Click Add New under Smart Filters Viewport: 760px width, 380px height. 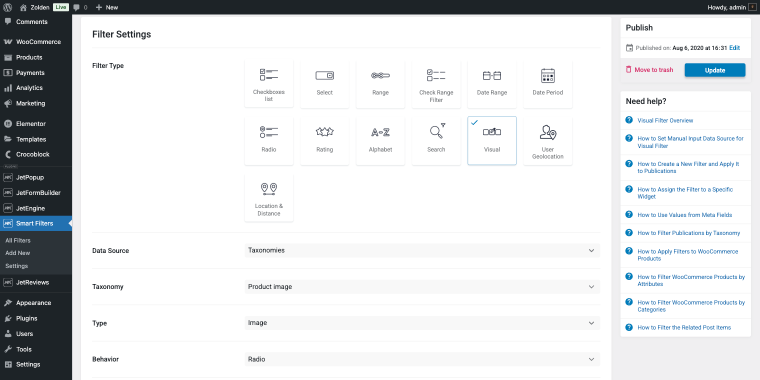click(18, 253)
